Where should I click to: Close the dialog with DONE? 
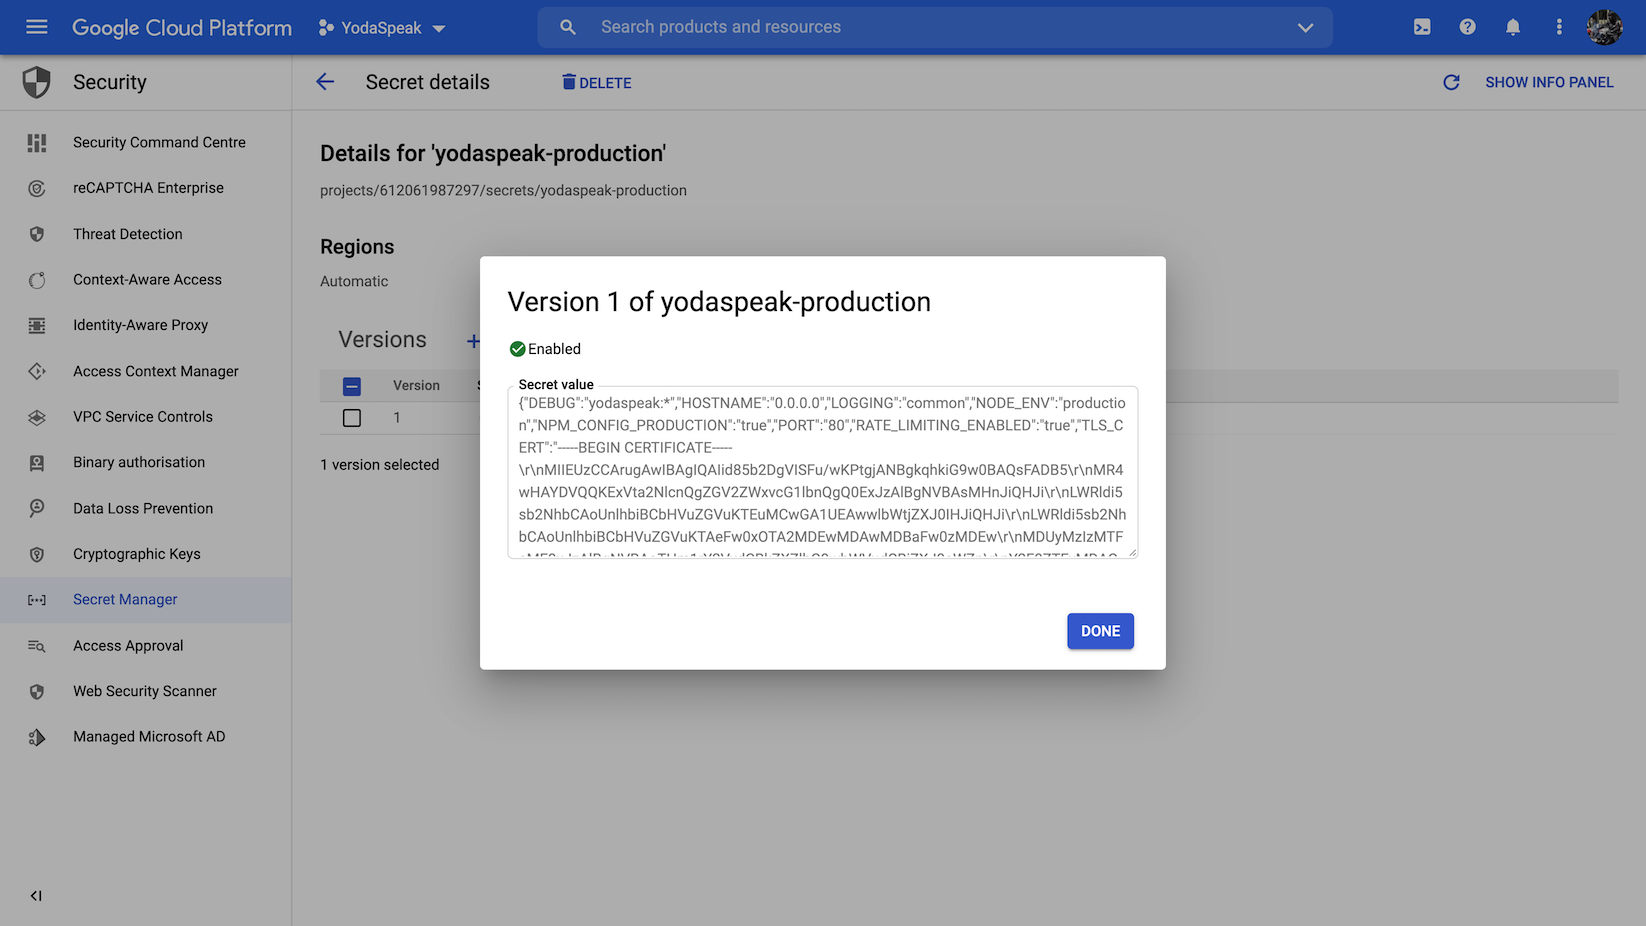tap(1100, 631)
